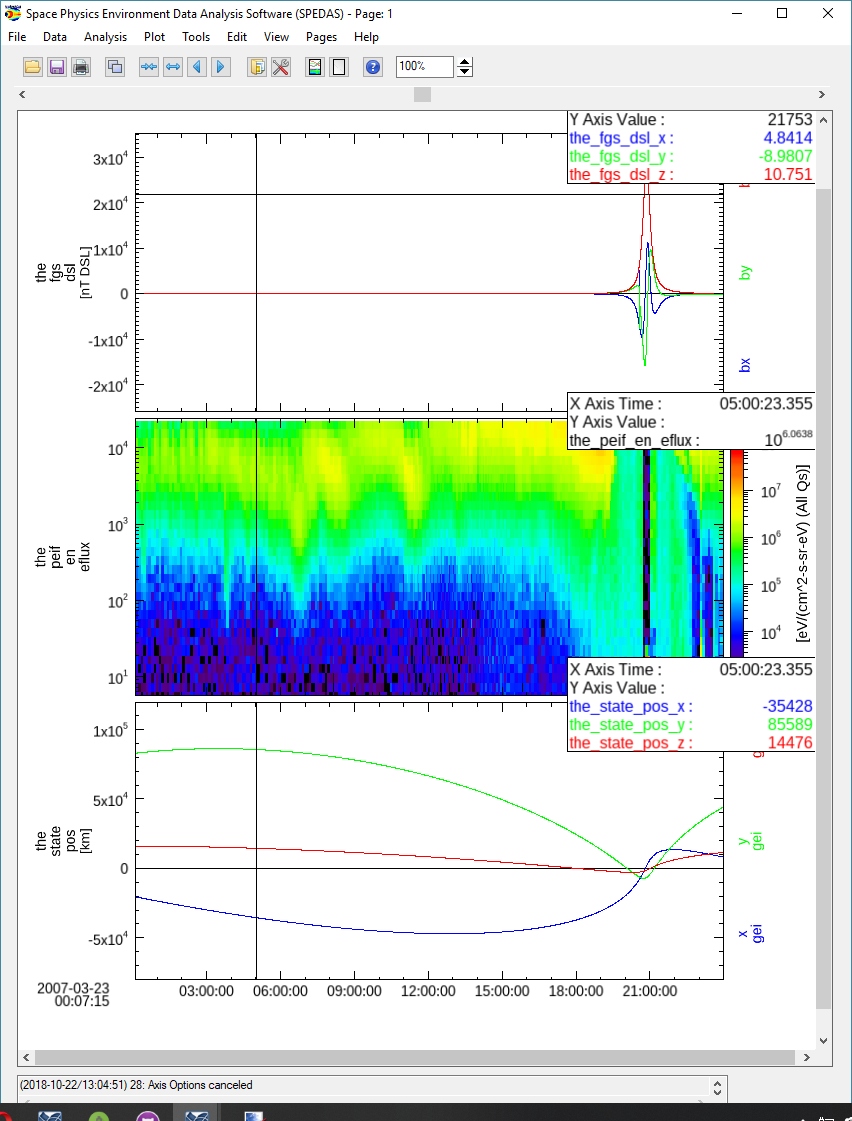The height and width of the screenshot is (1121, 852).
Task: Click the outward double-arrow time-range icon
Action: coord(173,67)
